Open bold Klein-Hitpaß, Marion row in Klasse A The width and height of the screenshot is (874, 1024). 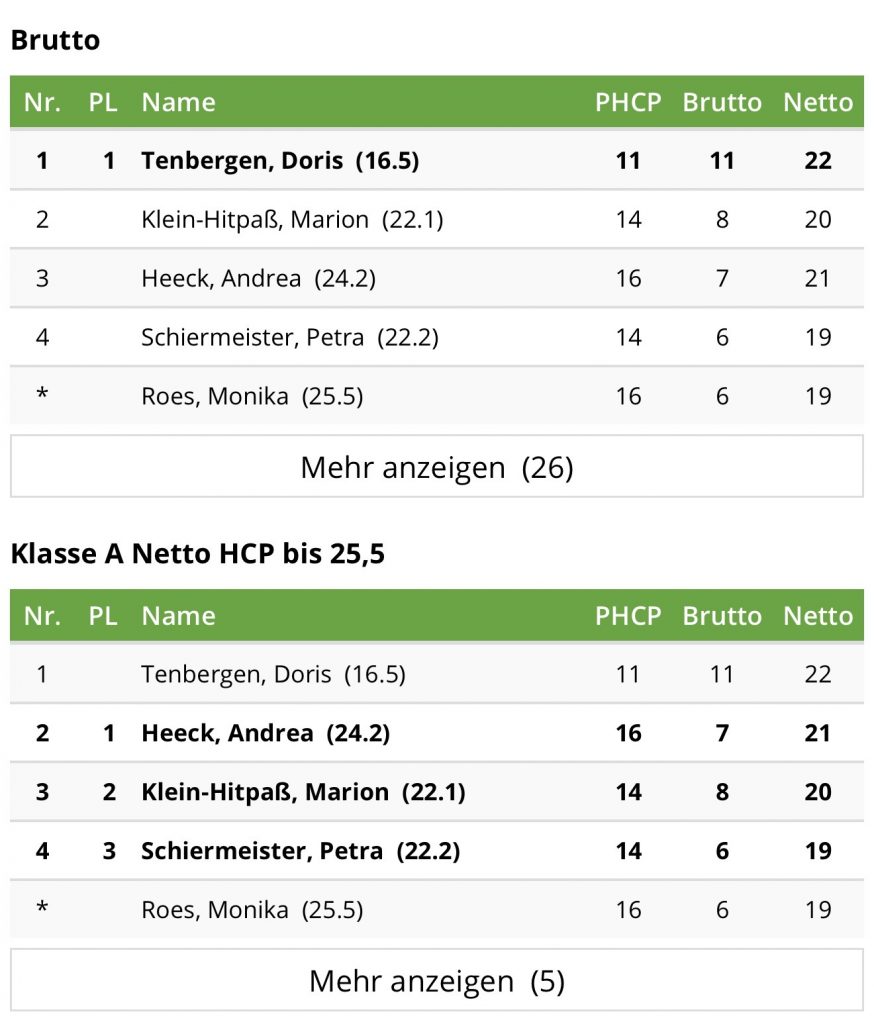(x=436, y=792)
